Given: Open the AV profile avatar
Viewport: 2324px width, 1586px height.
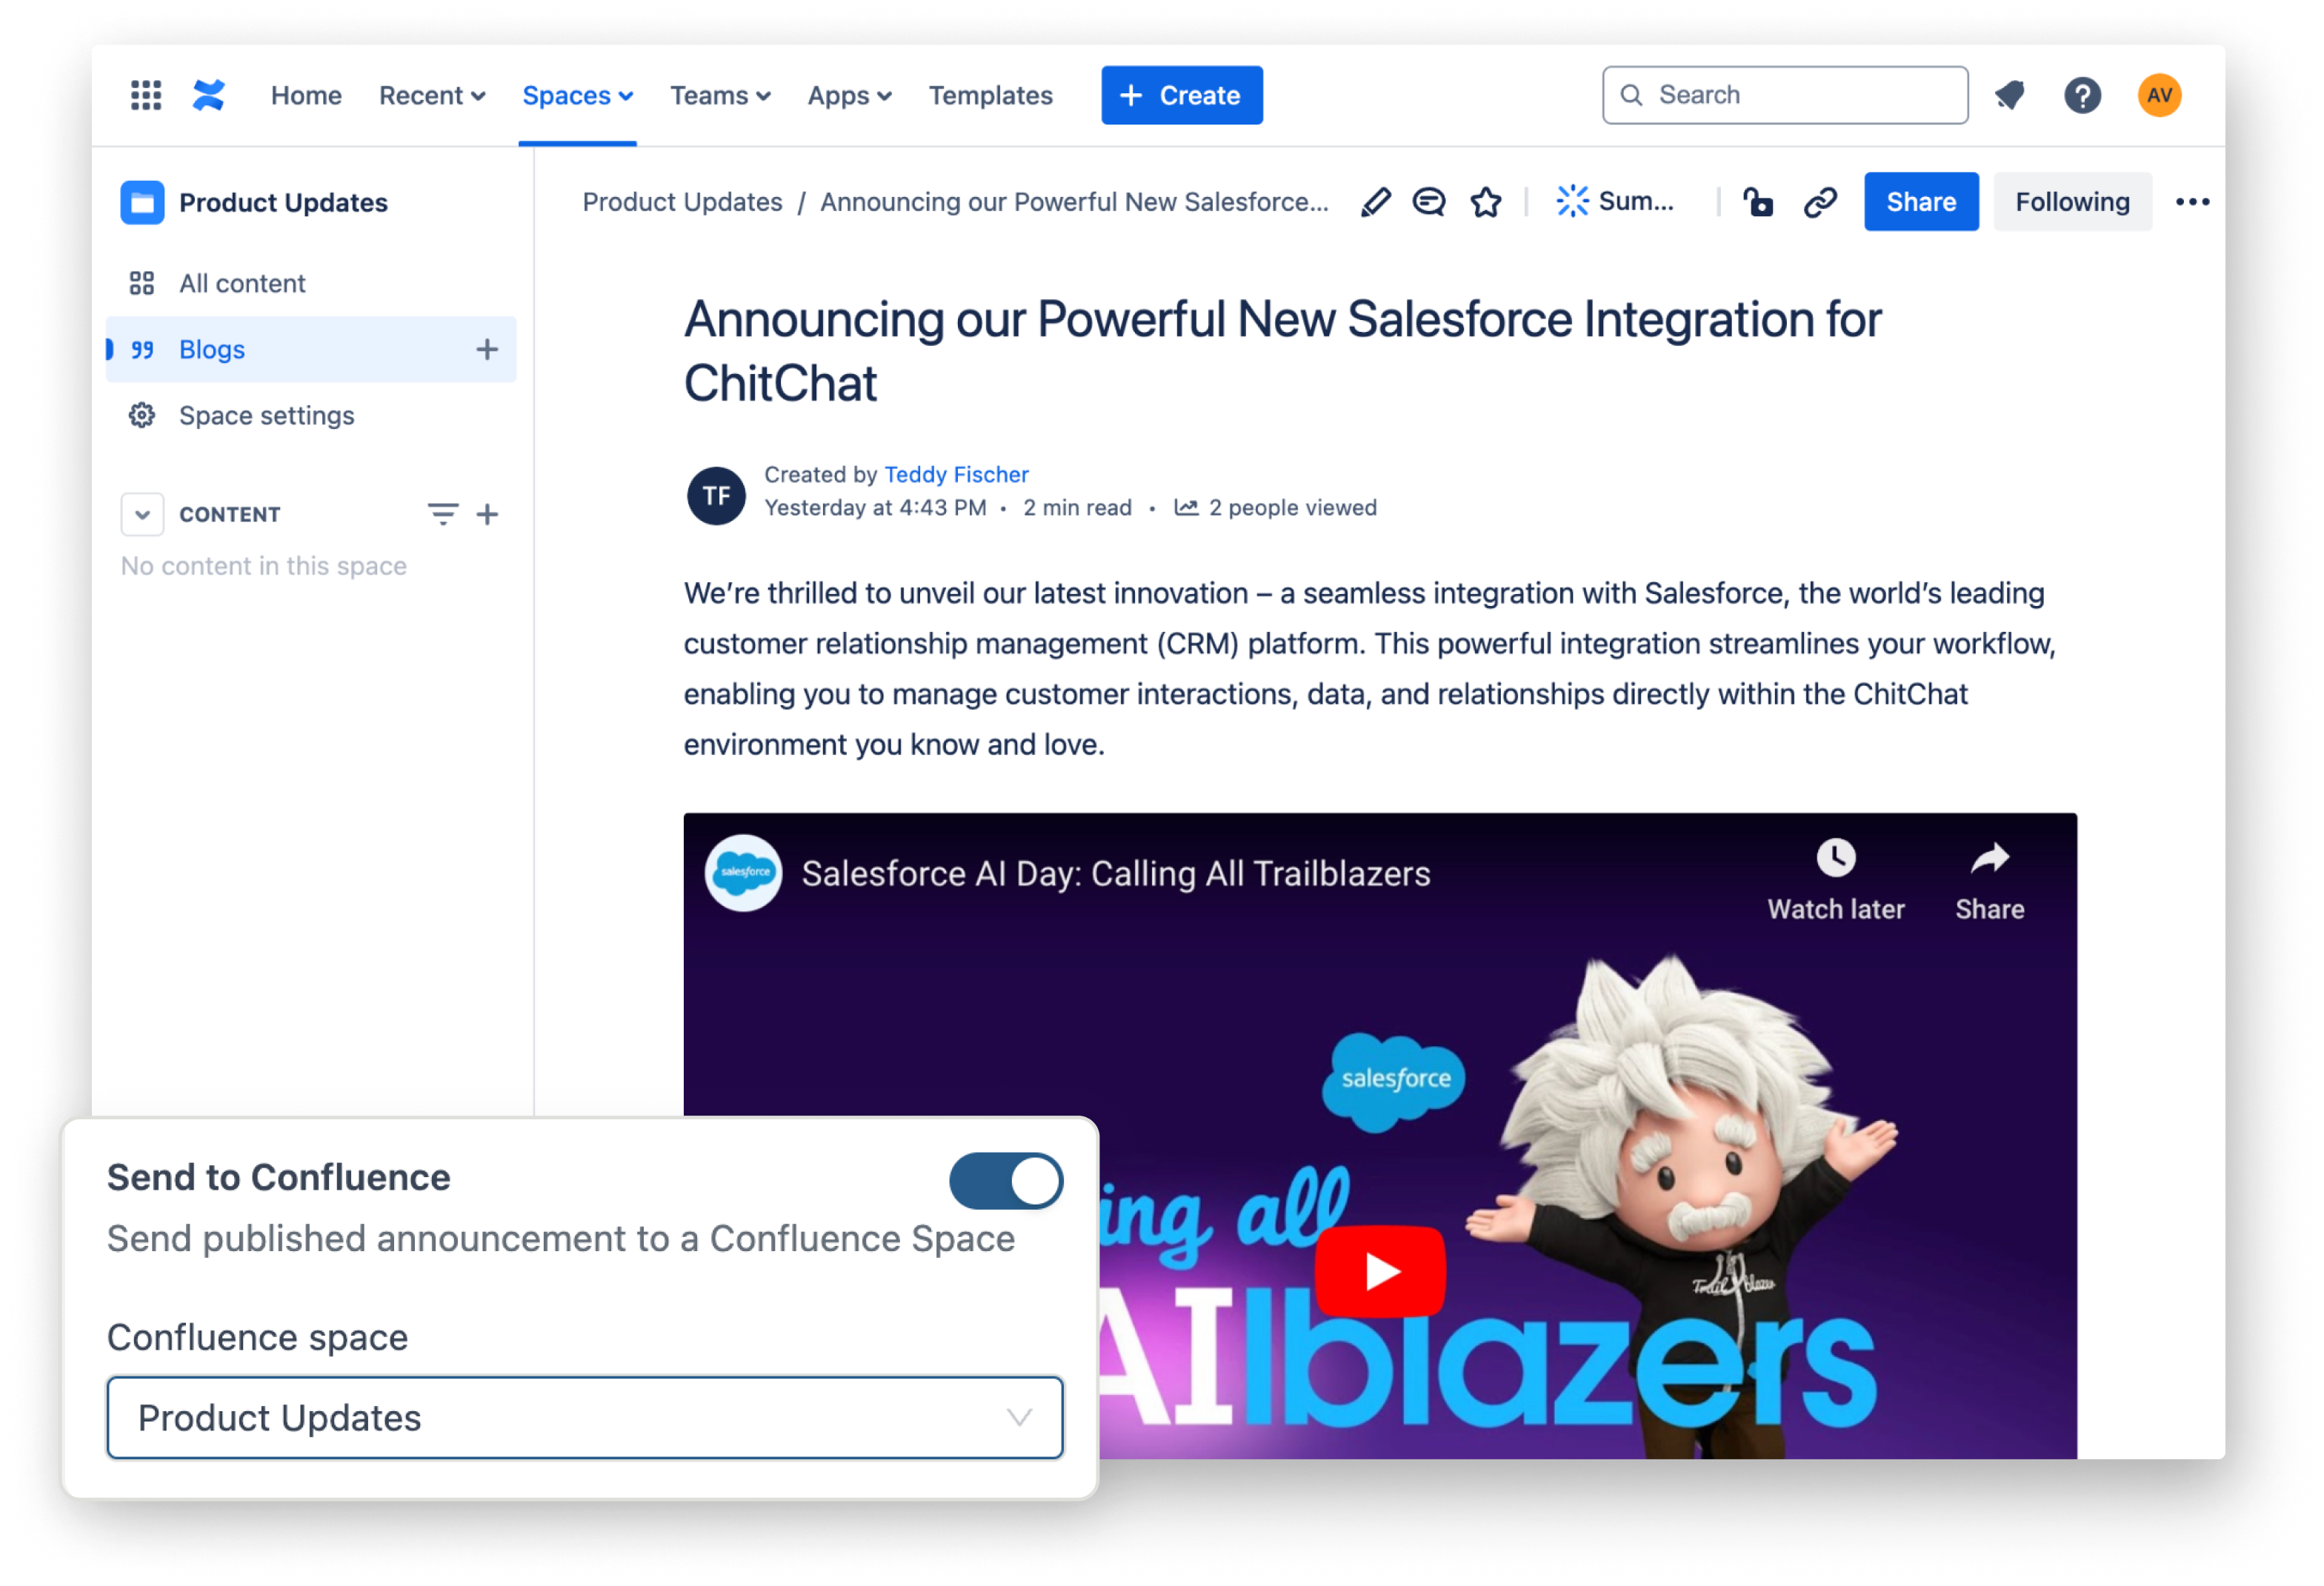Looking at the screenshot, I should pos(2159,95).
